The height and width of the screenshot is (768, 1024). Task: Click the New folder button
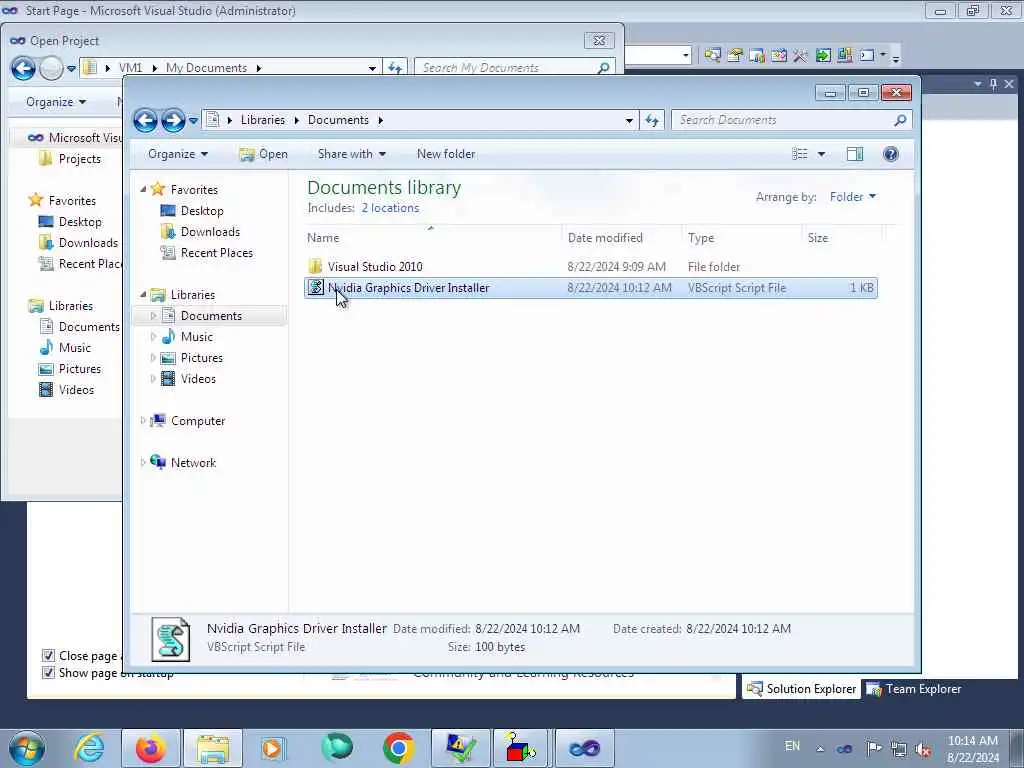[446, 154]
